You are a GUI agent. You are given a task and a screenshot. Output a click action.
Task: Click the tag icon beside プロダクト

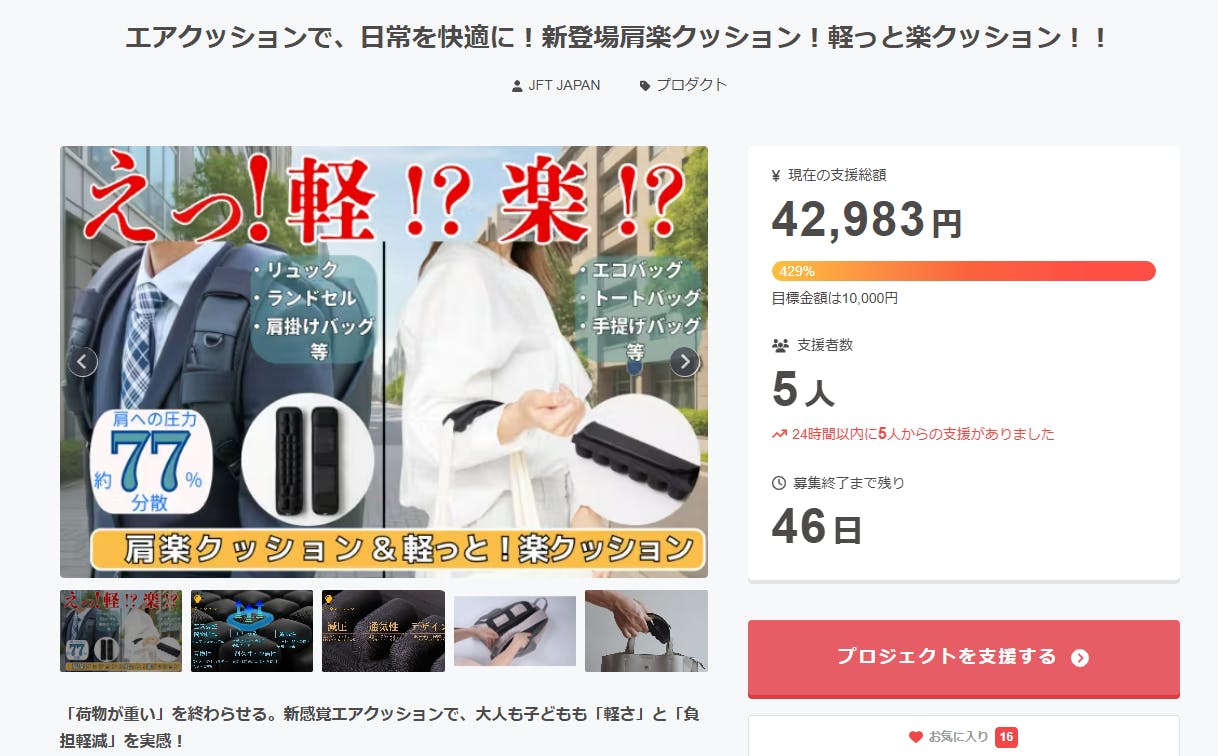coord(645,86)
